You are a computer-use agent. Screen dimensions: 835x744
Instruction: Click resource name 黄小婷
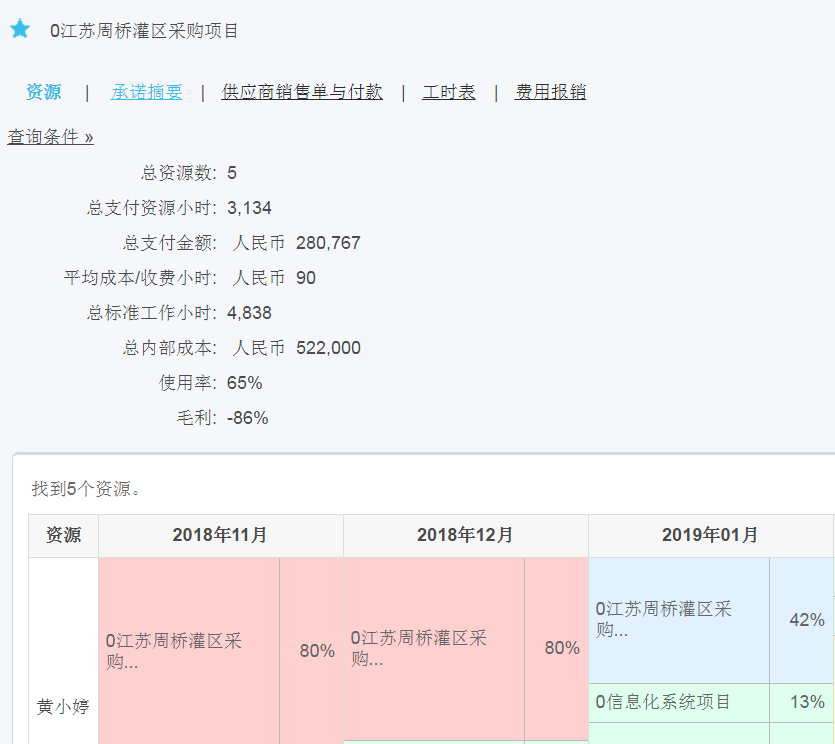click(x=63, y=706)
